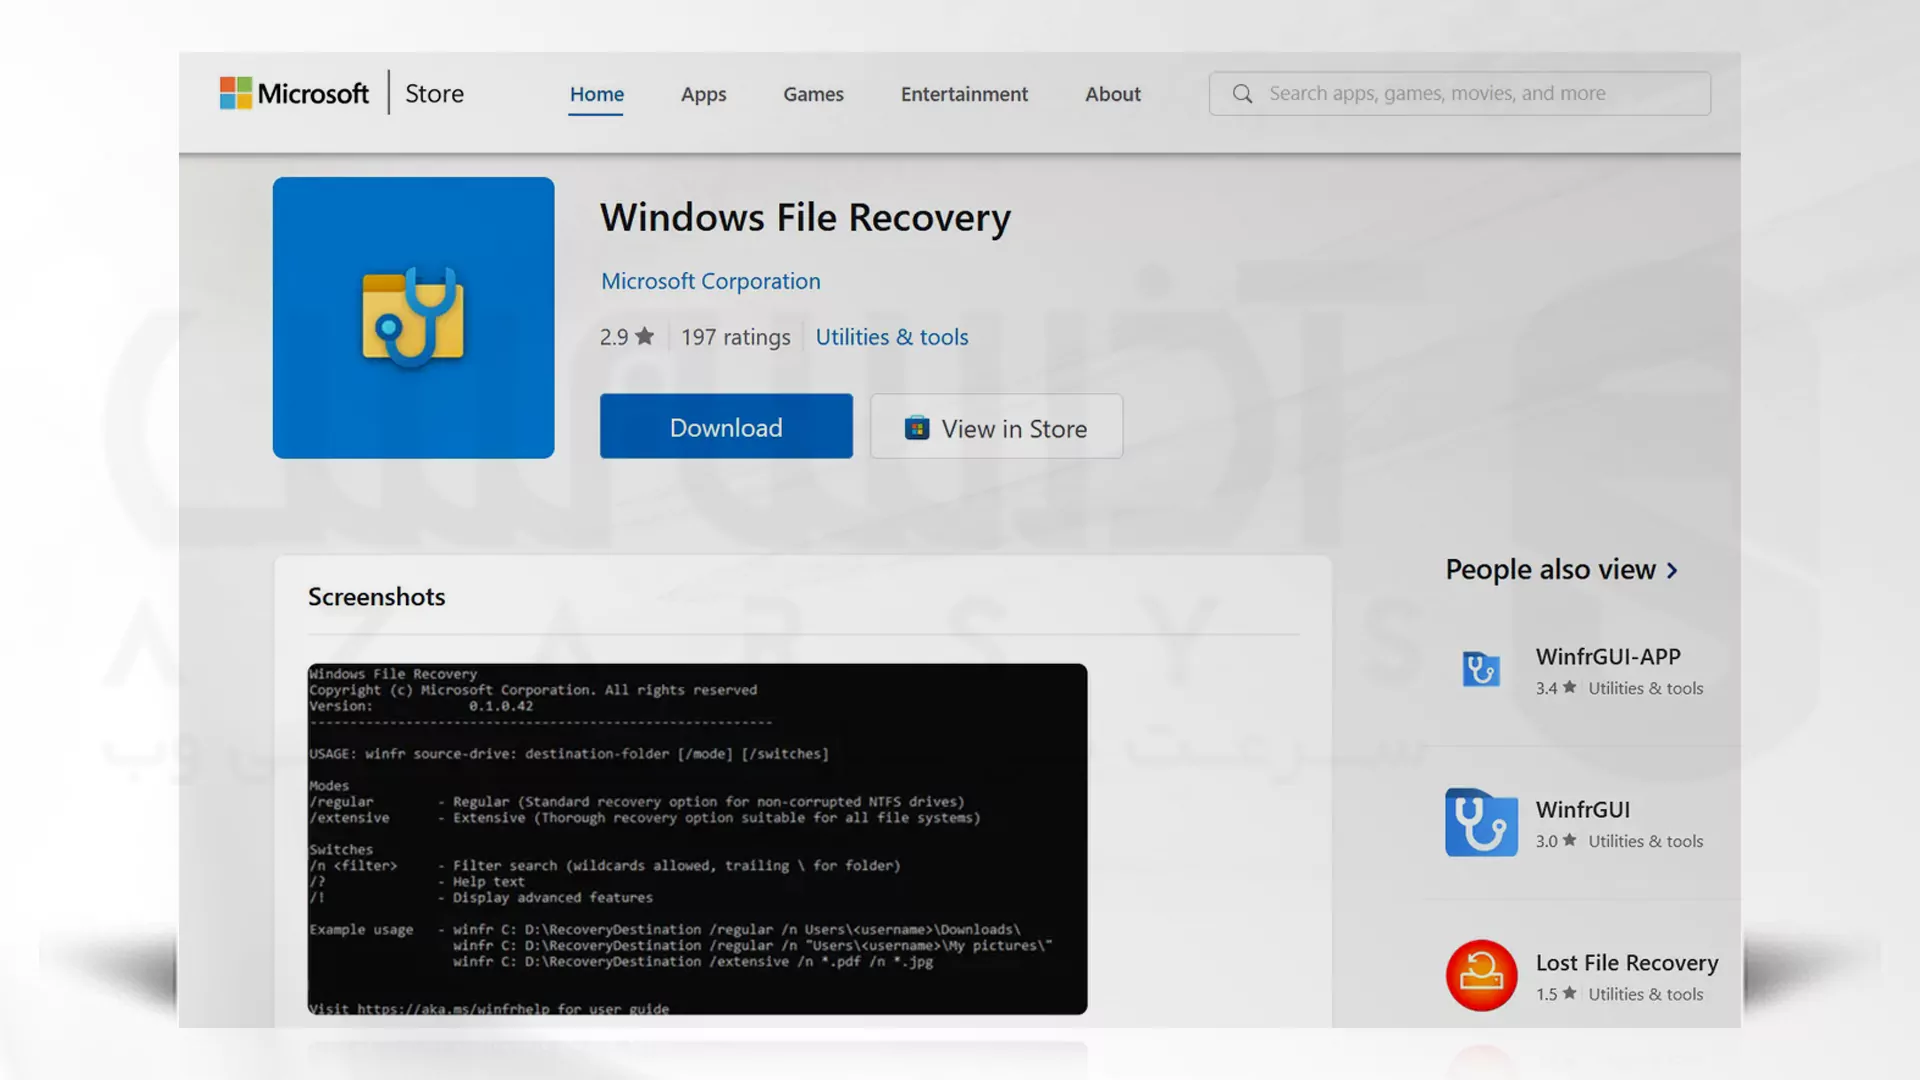
Task: Click Utilities & tools under WinfrGUI-APP
Action: click(1646, 688)
